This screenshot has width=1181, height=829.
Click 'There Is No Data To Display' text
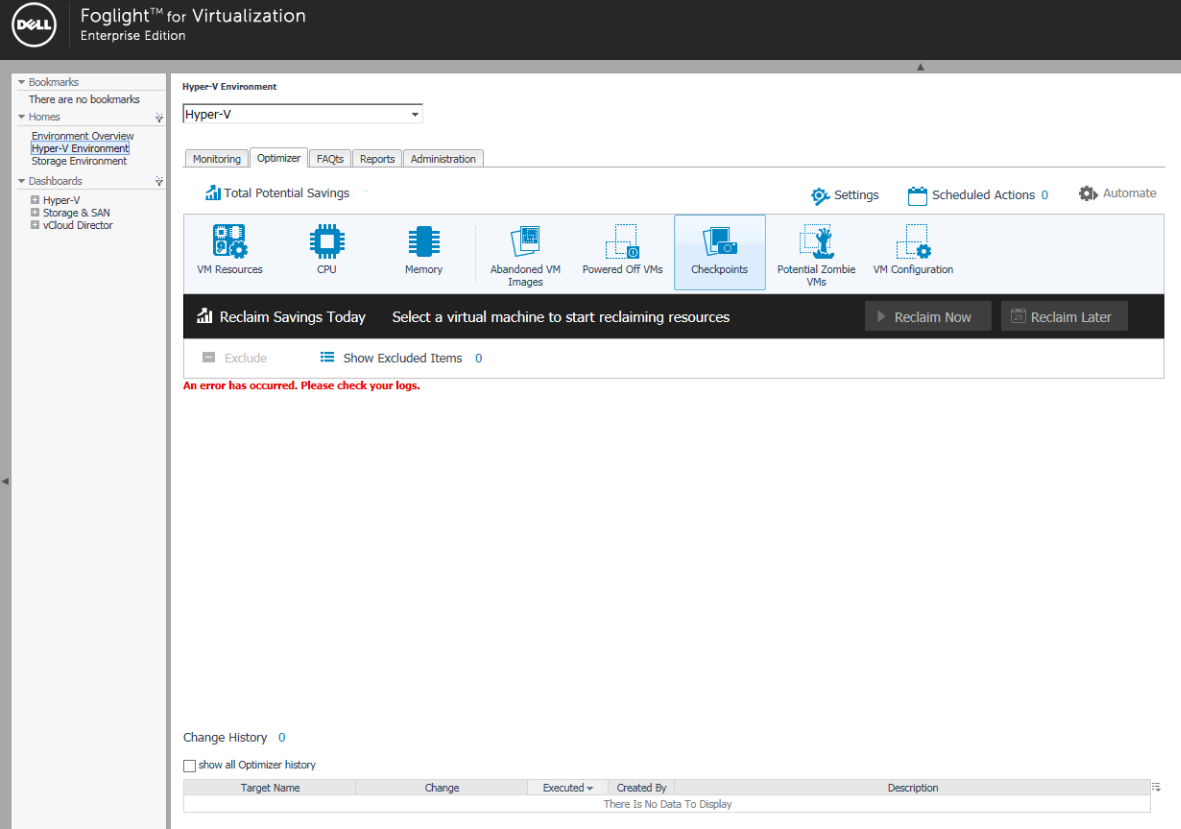click(667, 804)
